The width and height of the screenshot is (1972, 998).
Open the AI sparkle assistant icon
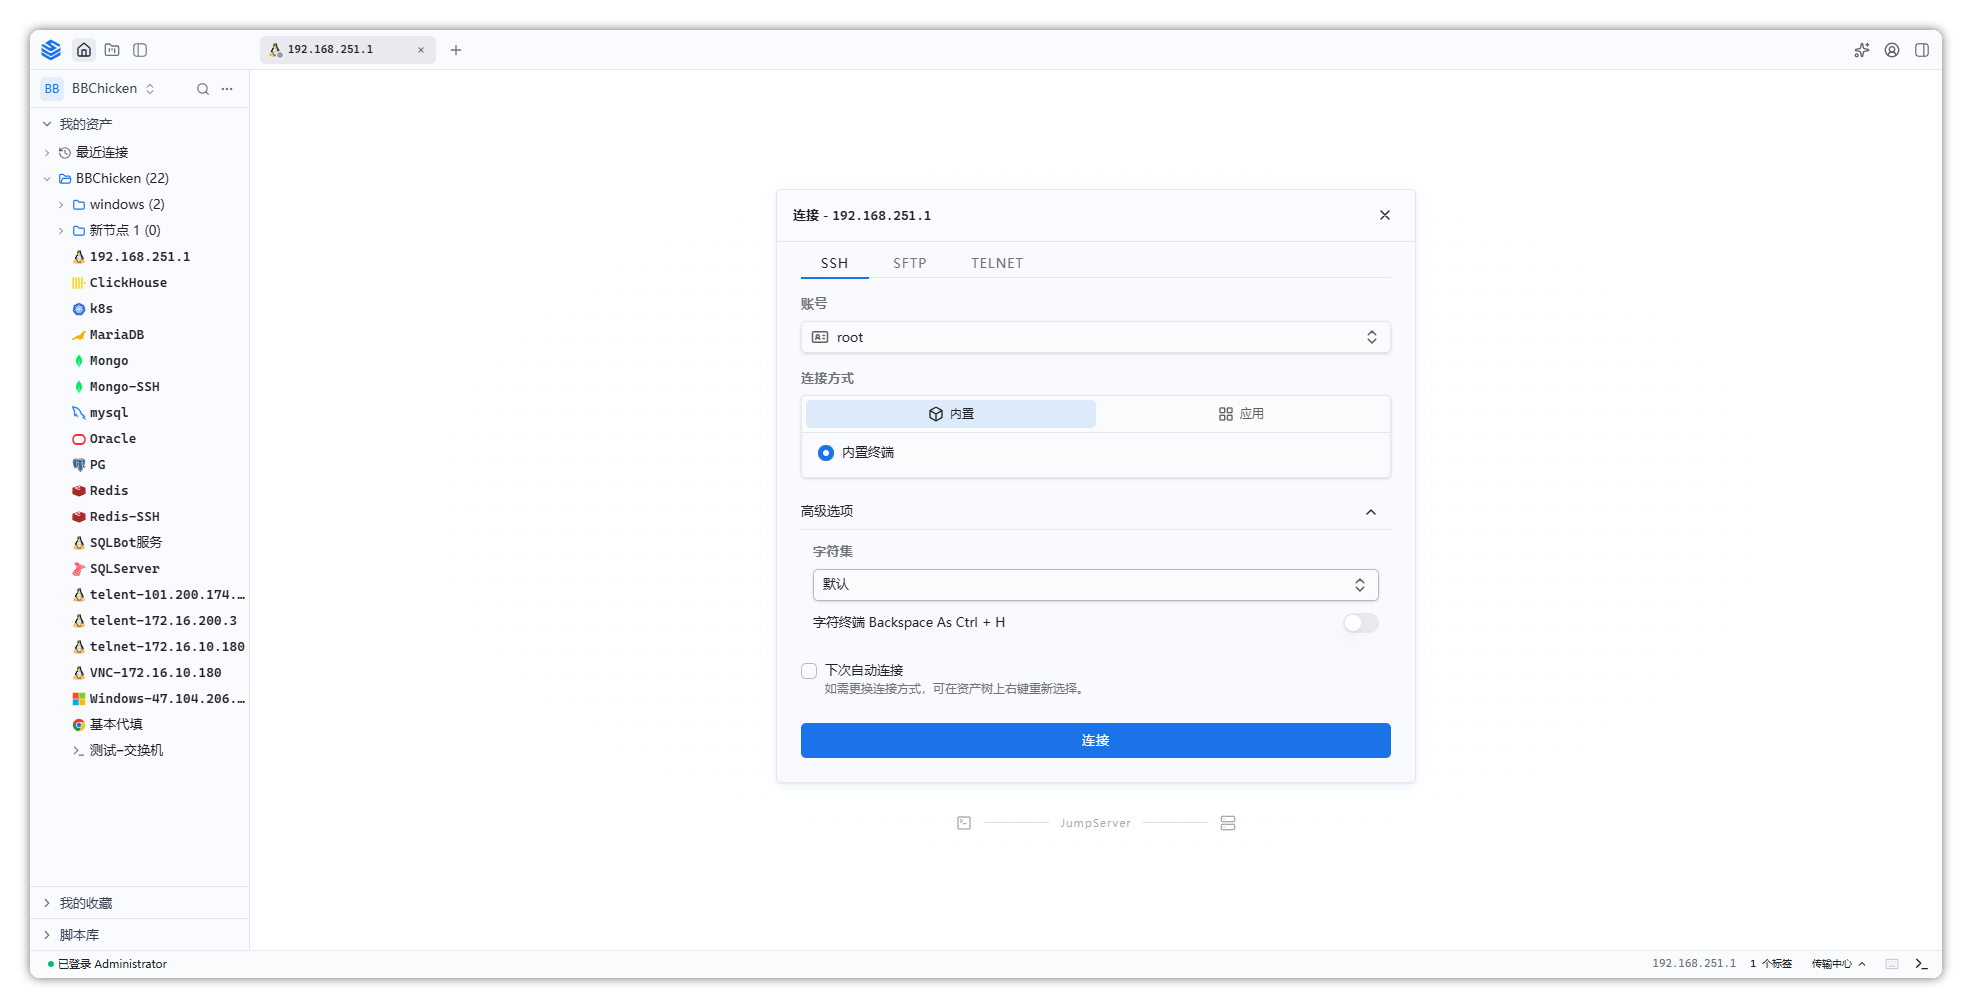(x=1862, y=50)
